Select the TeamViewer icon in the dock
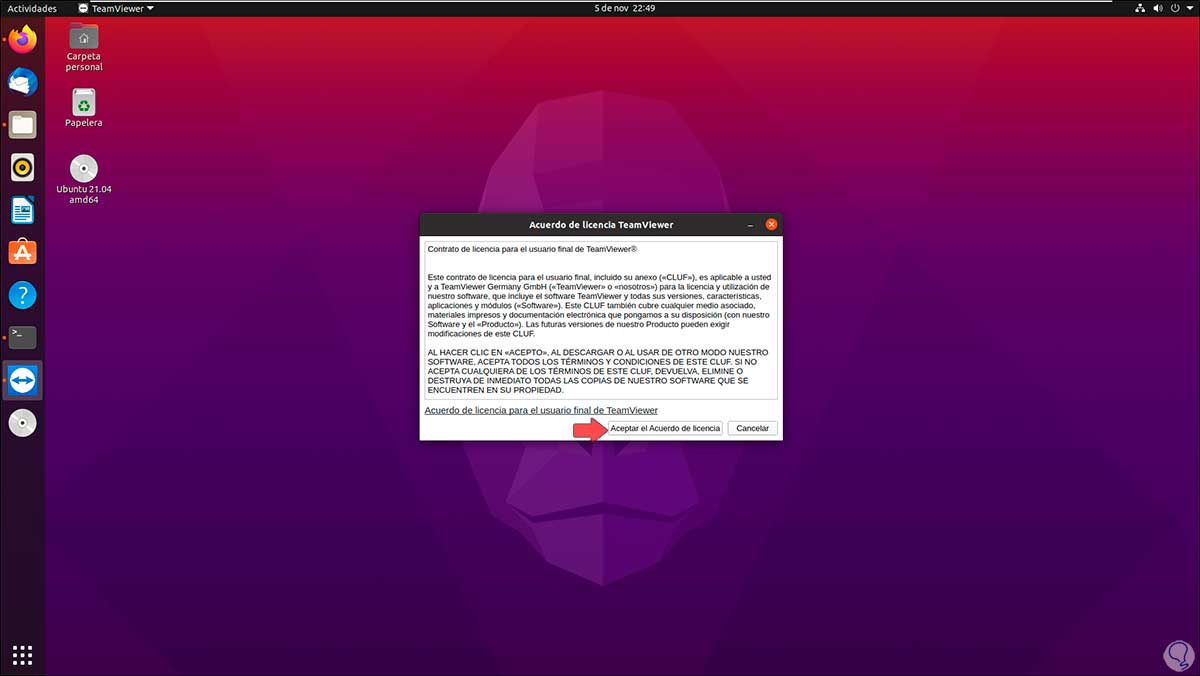Image resolution: width=1200 pixels, height=676 pixels. pyautogui.click(x=22, y=380)
